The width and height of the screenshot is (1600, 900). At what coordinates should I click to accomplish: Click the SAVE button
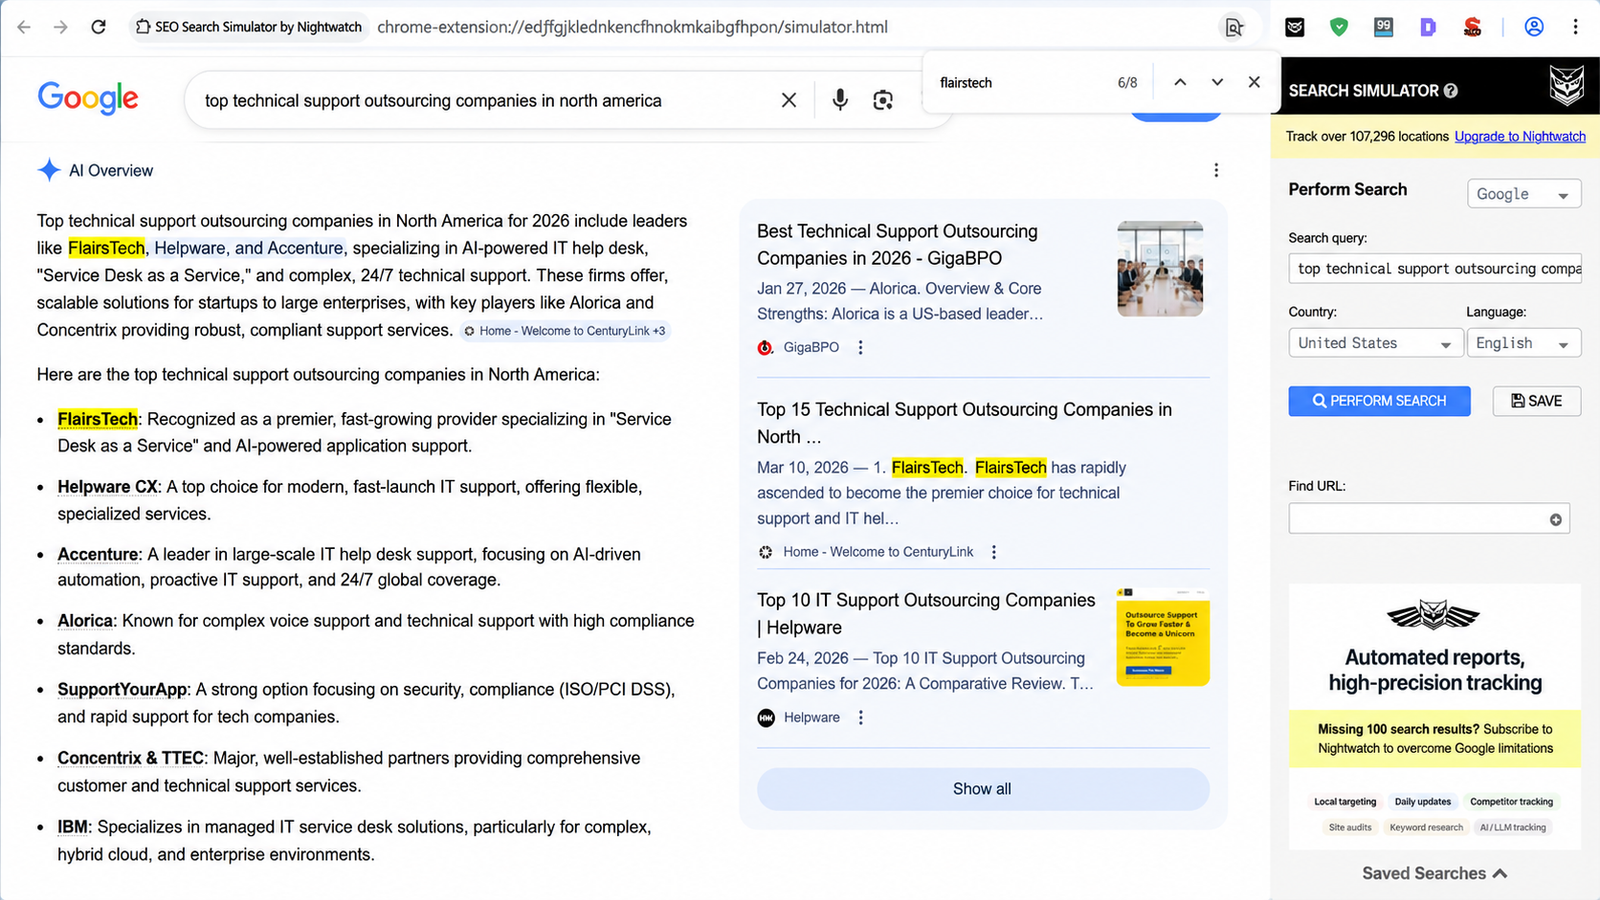click(x=1537, y=401)
